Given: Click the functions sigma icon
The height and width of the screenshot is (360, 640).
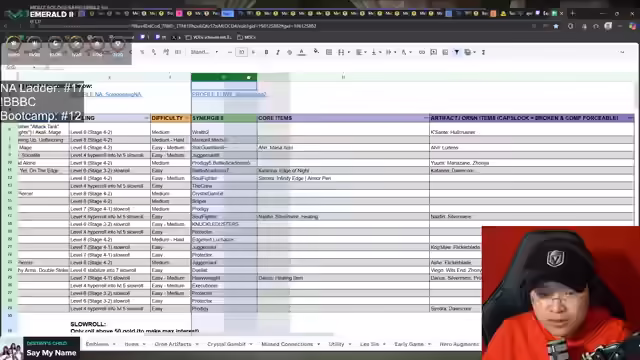Looking at the screenshot, I should 483,52.
